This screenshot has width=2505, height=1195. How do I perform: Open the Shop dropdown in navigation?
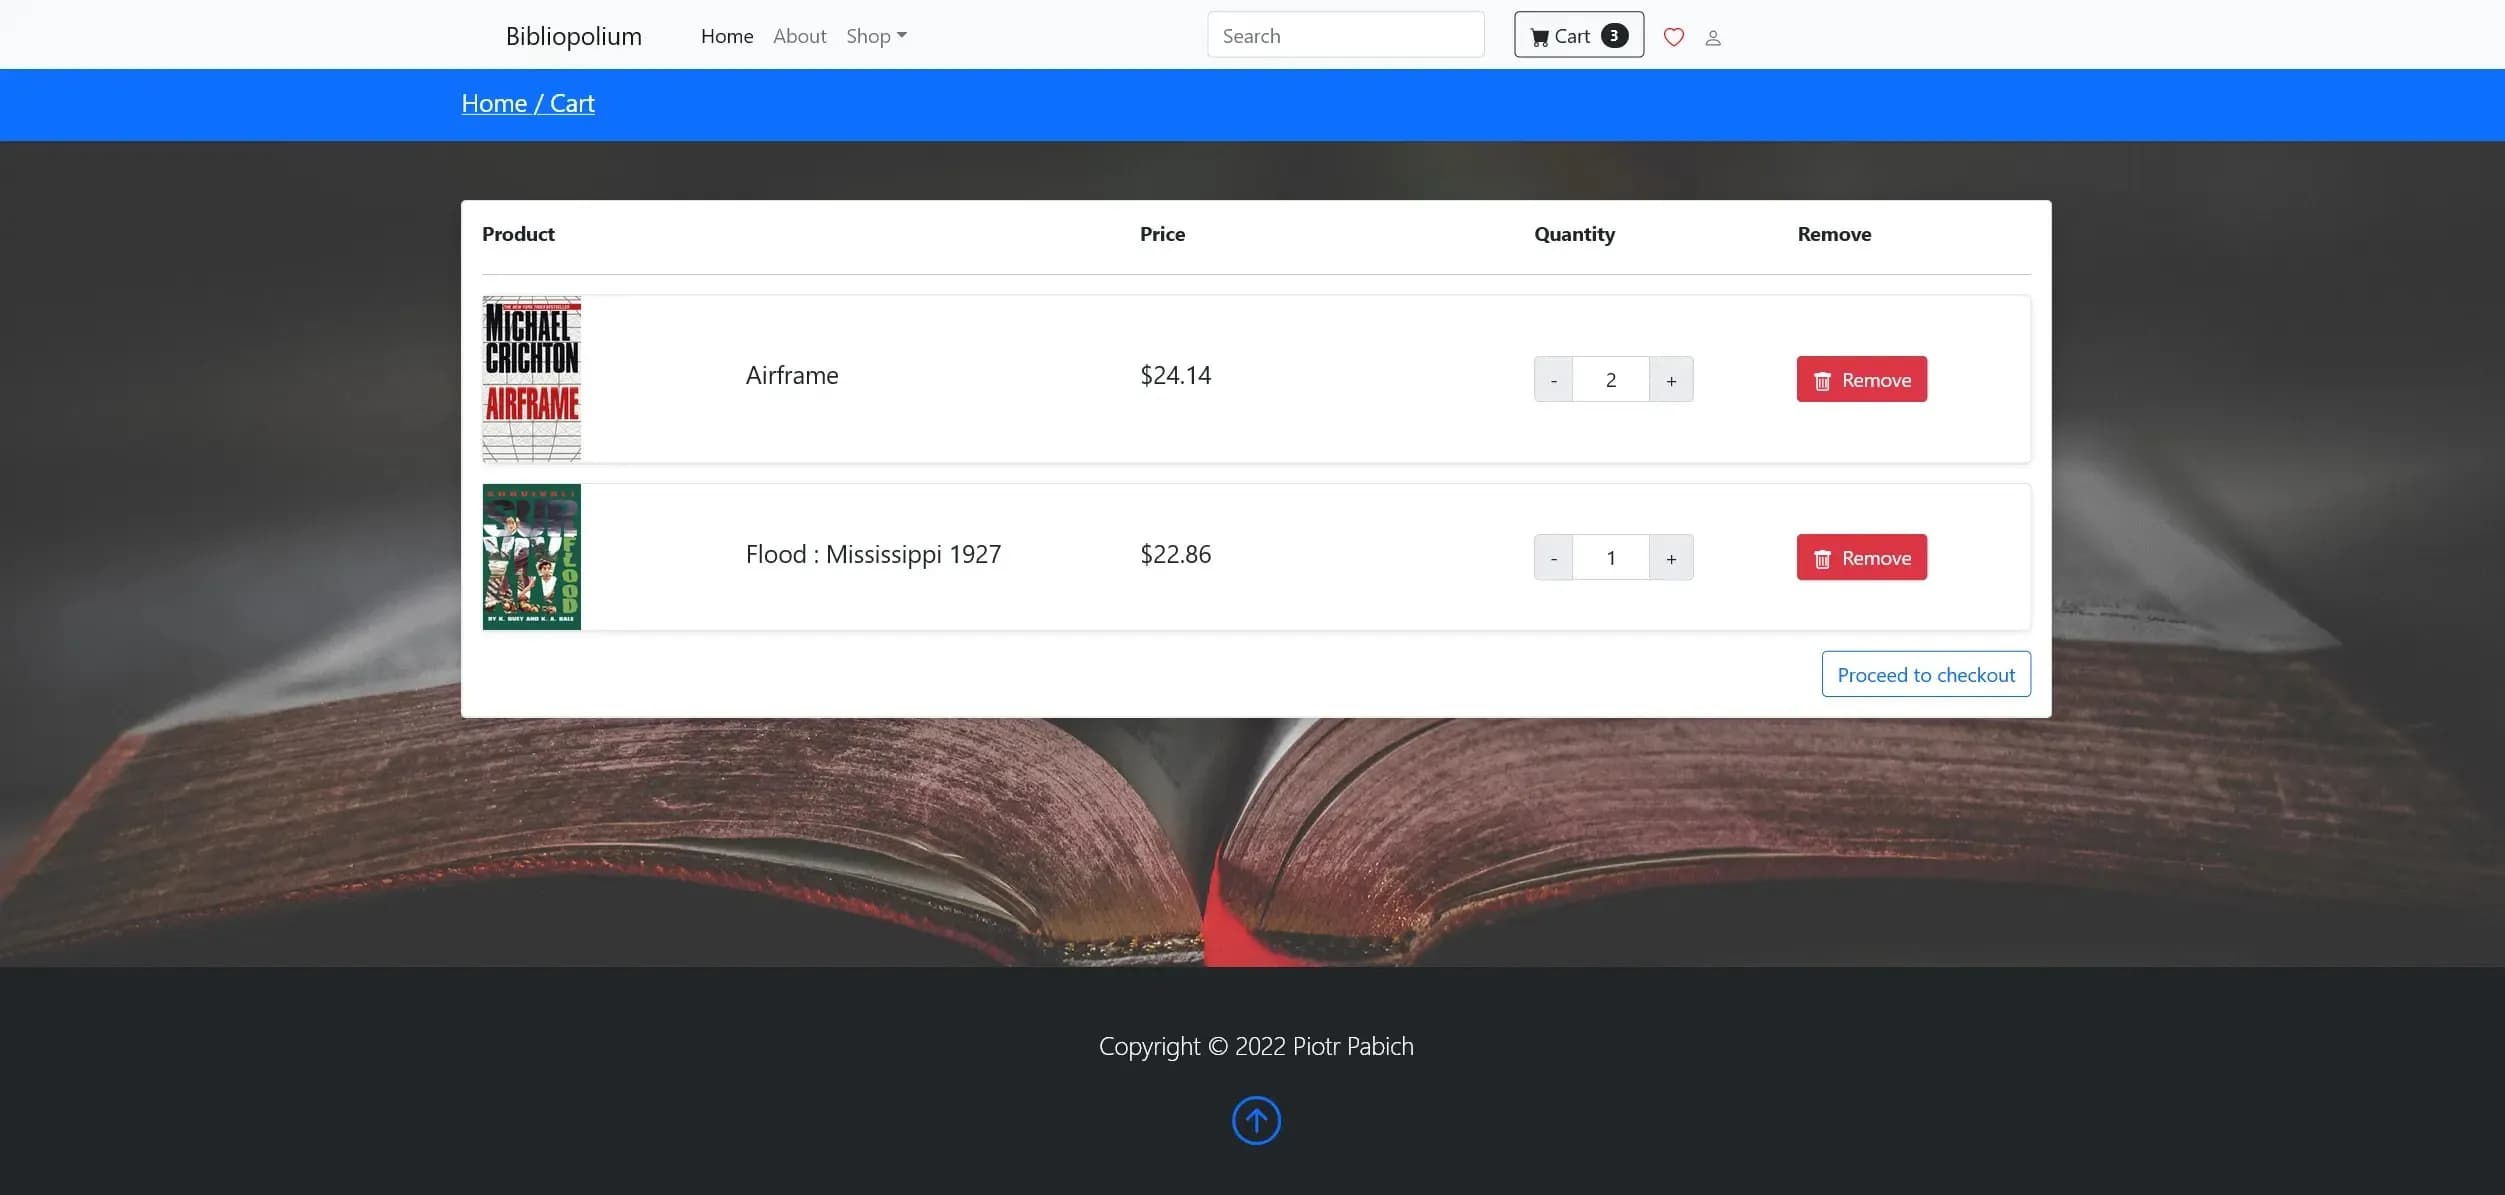pos(875,35)
